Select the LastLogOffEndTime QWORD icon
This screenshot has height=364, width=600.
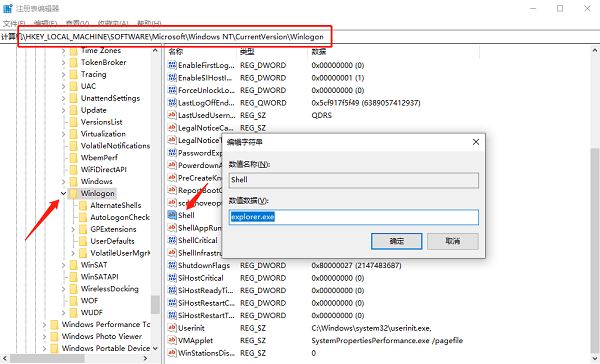coord(172,103)
